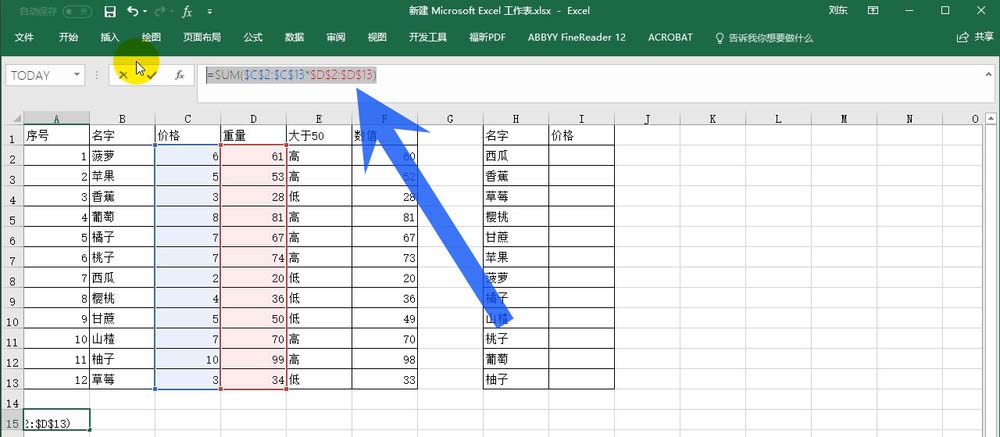
Task: Switch to the 审阅 ribbon tab
Action: coord(335,38)
